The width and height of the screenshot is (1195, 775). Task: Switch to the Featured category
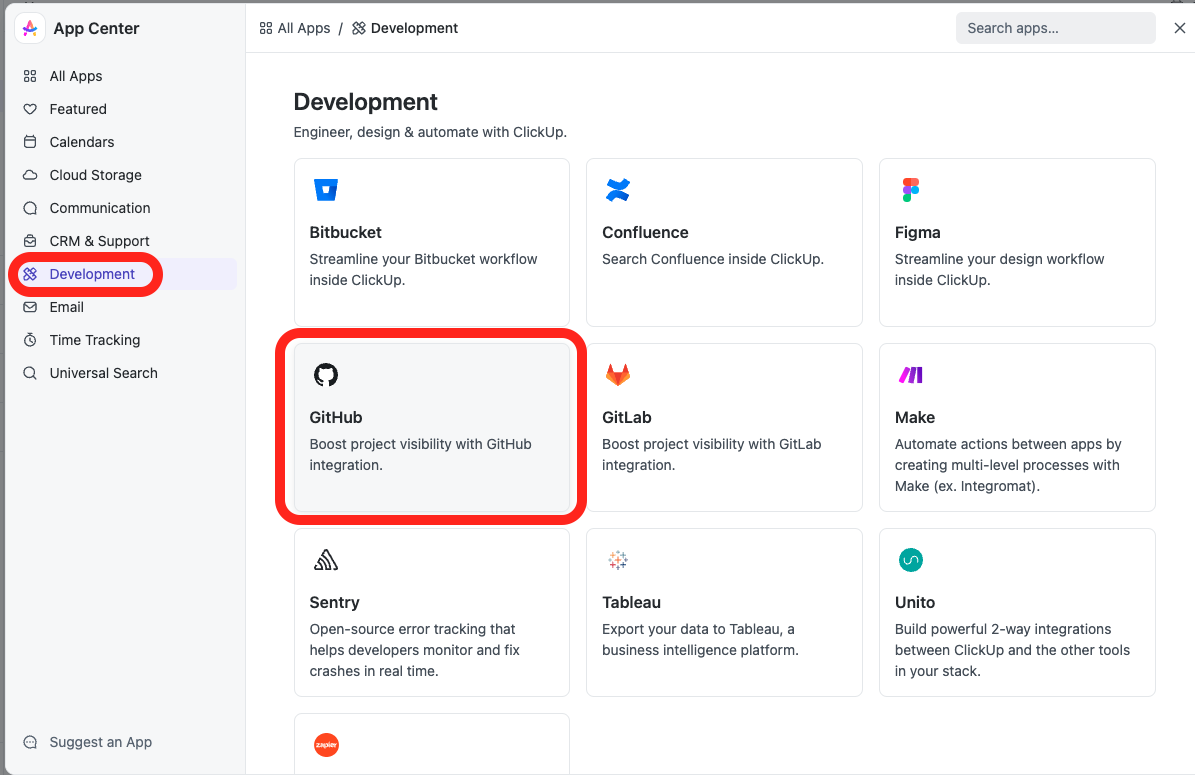78,109
